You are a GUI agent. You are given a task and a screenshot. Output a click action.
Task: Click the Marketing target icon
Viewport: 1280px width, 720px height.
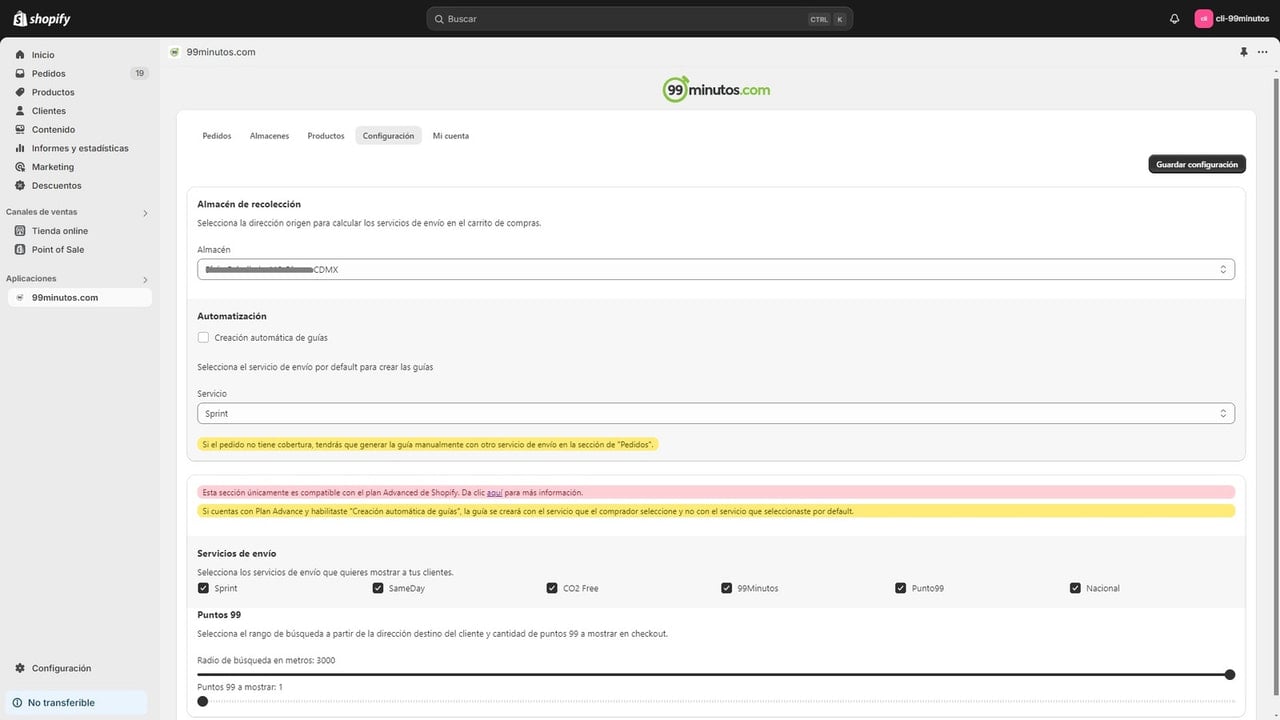pos(20,167)
